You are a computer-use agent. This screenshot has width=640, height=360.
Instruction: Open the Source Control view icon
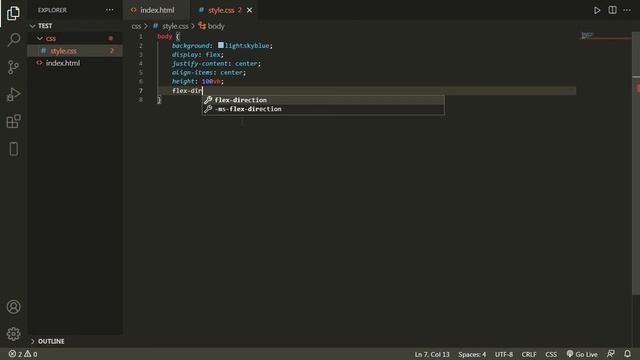click(x=13, y=67)
